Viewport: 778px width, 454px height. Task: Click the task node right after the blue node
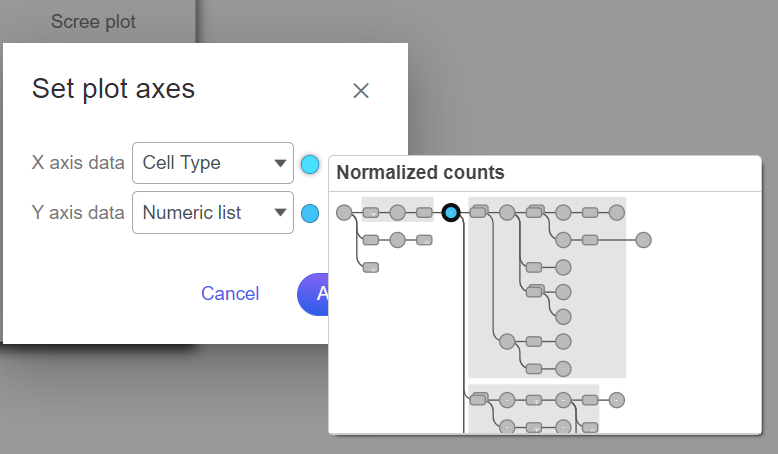pos(479,212)
